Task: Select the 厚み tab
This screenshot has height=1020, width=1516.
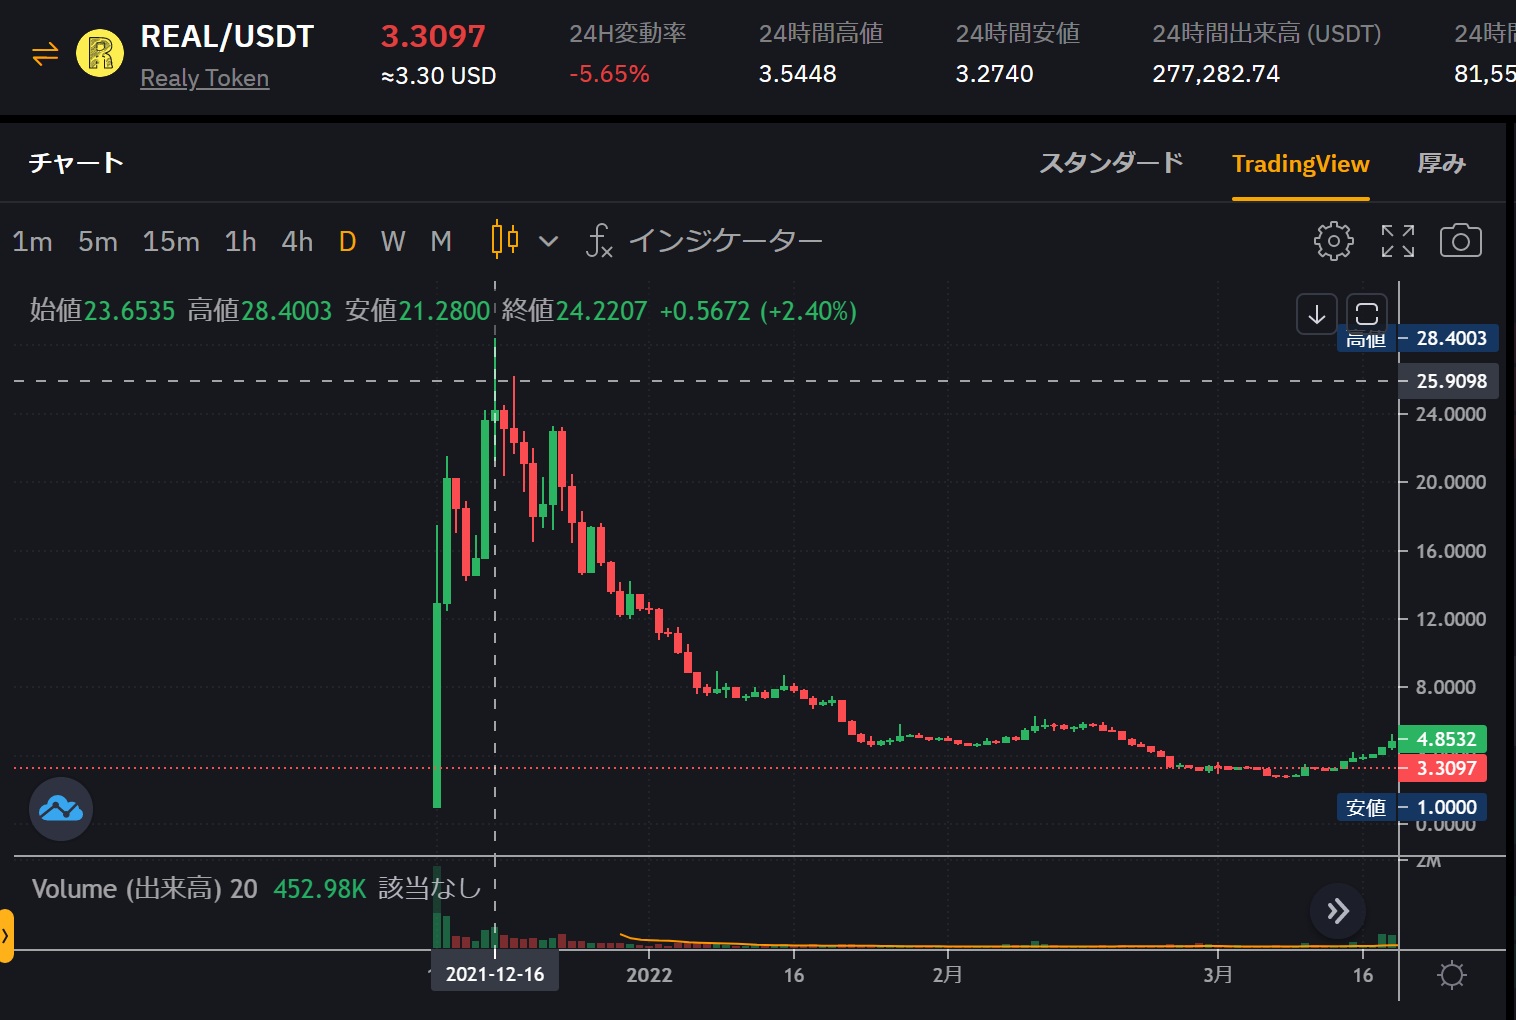Action: pos(1442,163)
